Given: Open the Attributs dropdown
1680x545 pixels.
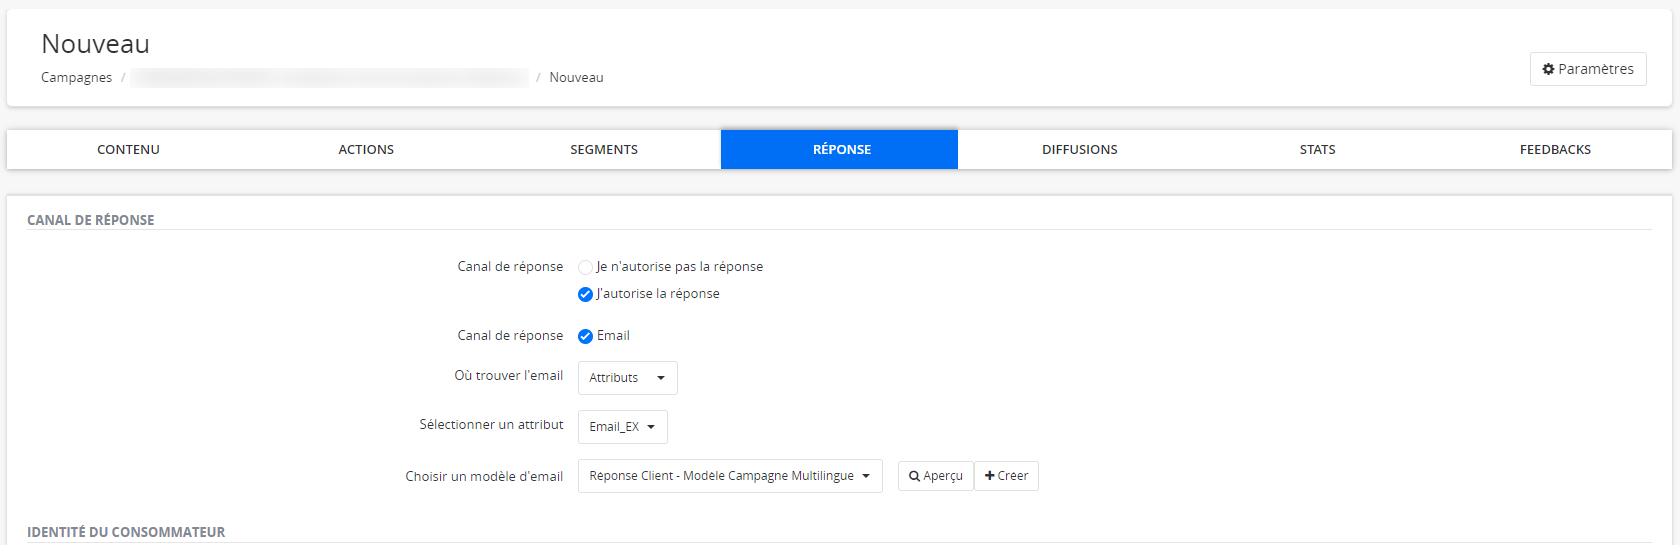Looking at the screenshot, I should (627, 378).
